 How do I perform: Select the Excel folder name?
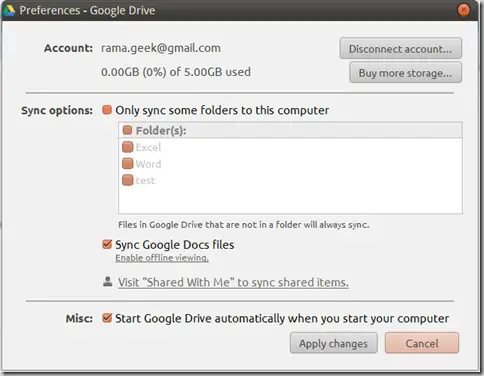pos(148,147)
